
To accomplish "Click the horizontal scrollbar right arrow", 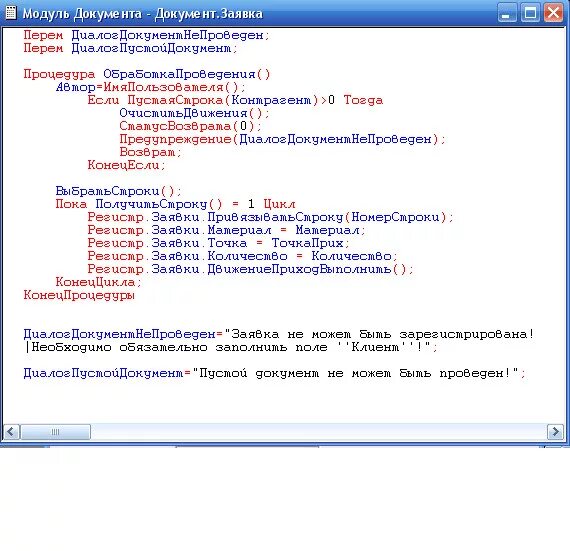I will 555,431.
